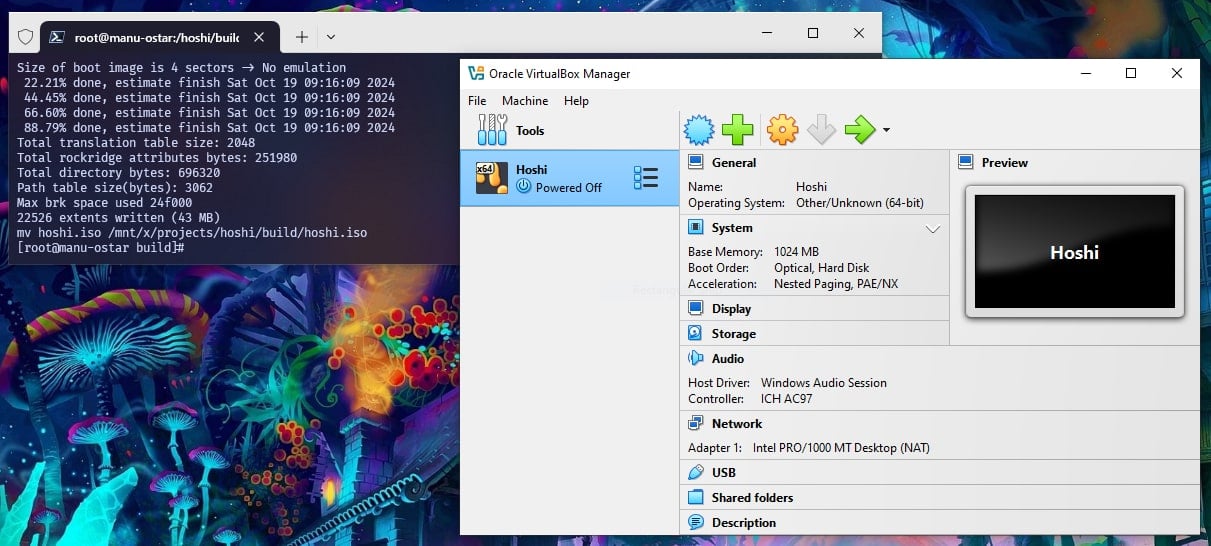Open the Start button dropdown arrow
The image size is (1211, 546).
(x=886, y=130)
